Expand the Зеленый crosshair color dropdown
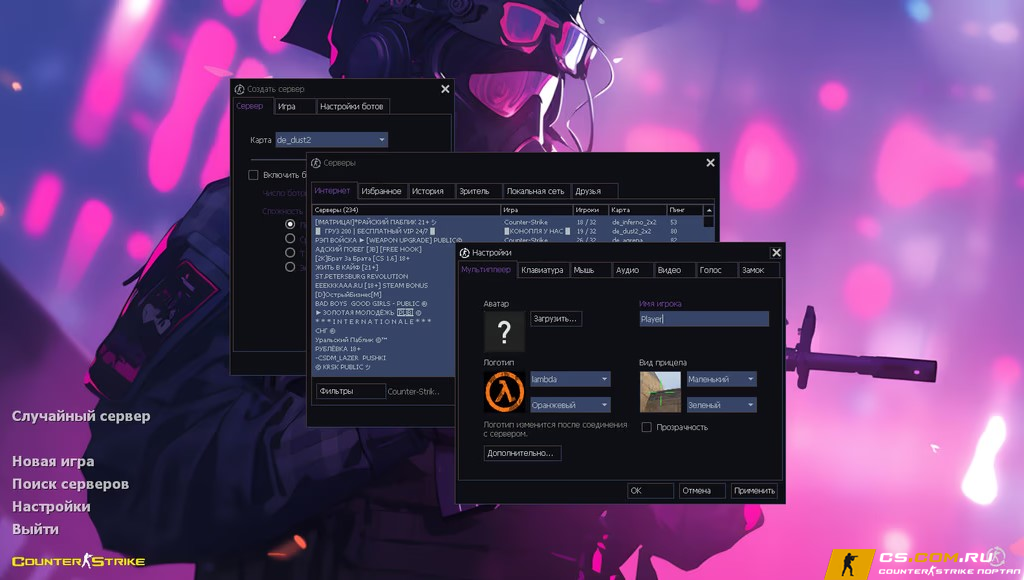 pyautogui.click(x=721, y=405)
